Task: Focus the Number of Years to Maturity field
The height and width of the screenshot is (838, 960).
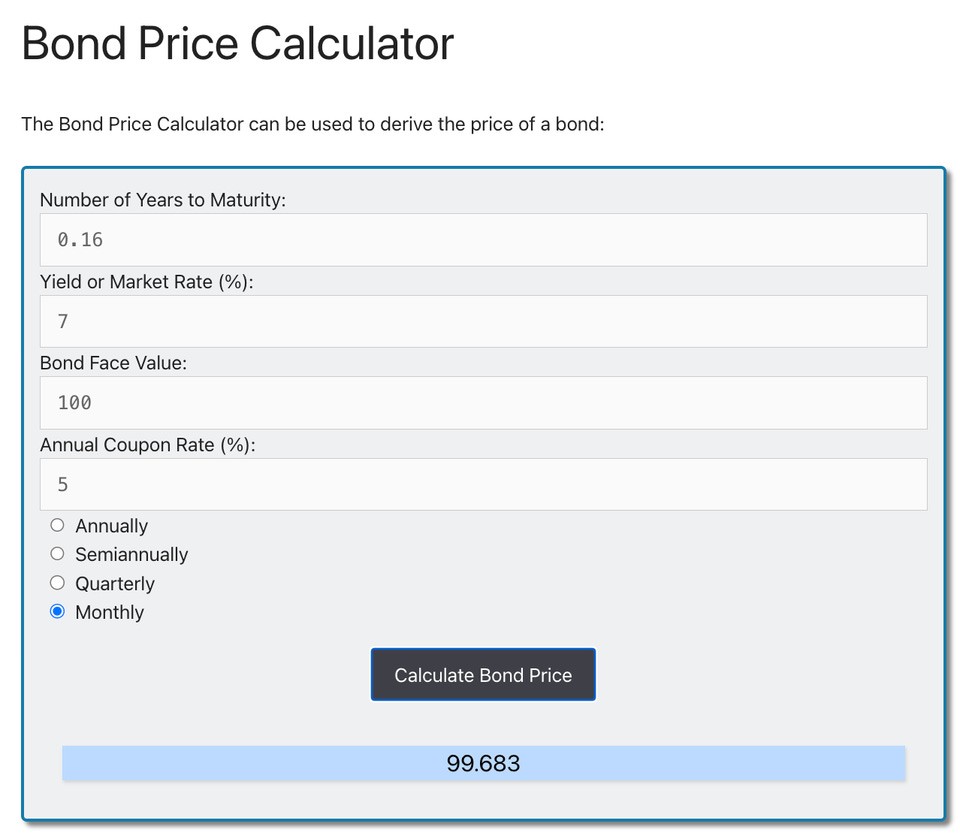Action: click(x=483, y=240)
